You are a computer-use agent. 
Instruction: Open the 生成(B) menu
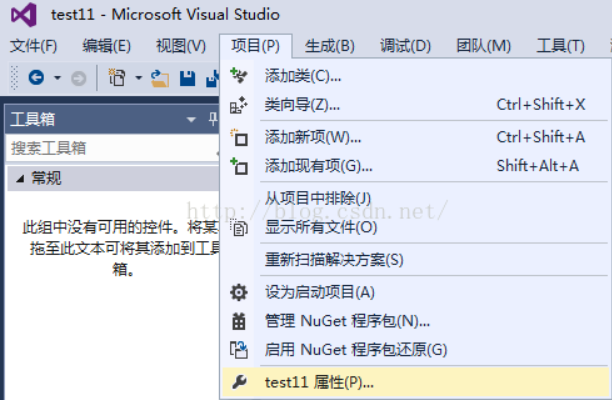click(329, 46)
